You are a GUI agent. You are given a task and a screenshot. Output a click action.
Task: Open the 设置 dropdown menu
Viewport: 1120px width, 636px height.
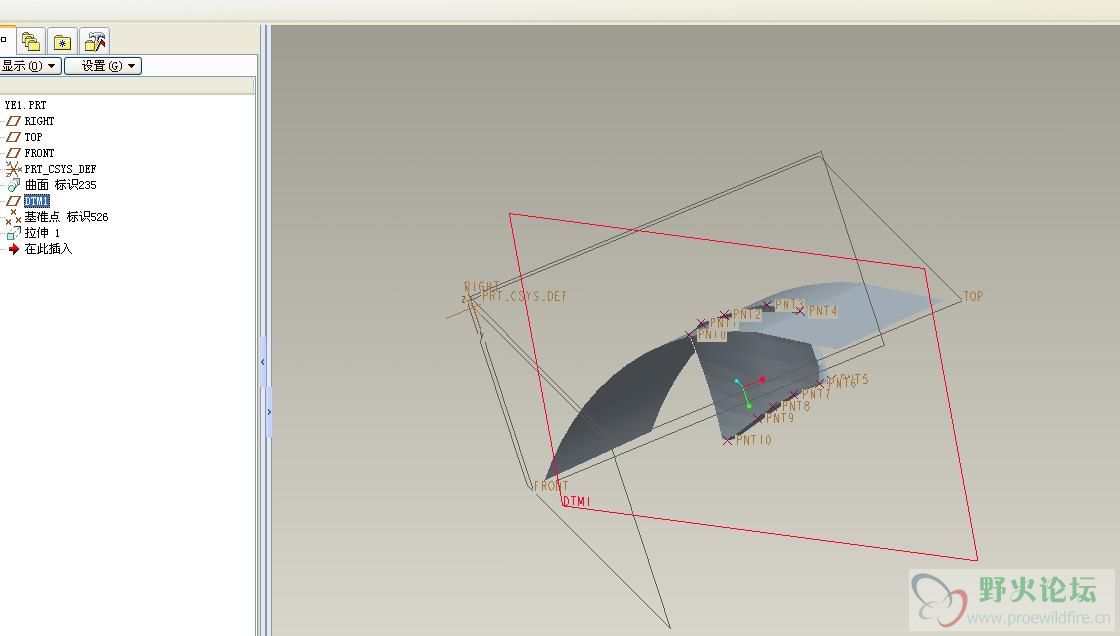pyautogui.click(x=103, y=66)
